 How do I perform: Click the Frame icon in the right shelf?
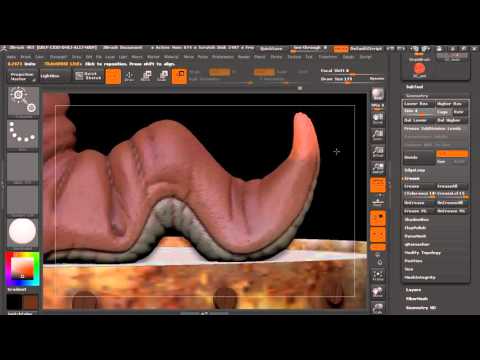click(x=378, y=275)
